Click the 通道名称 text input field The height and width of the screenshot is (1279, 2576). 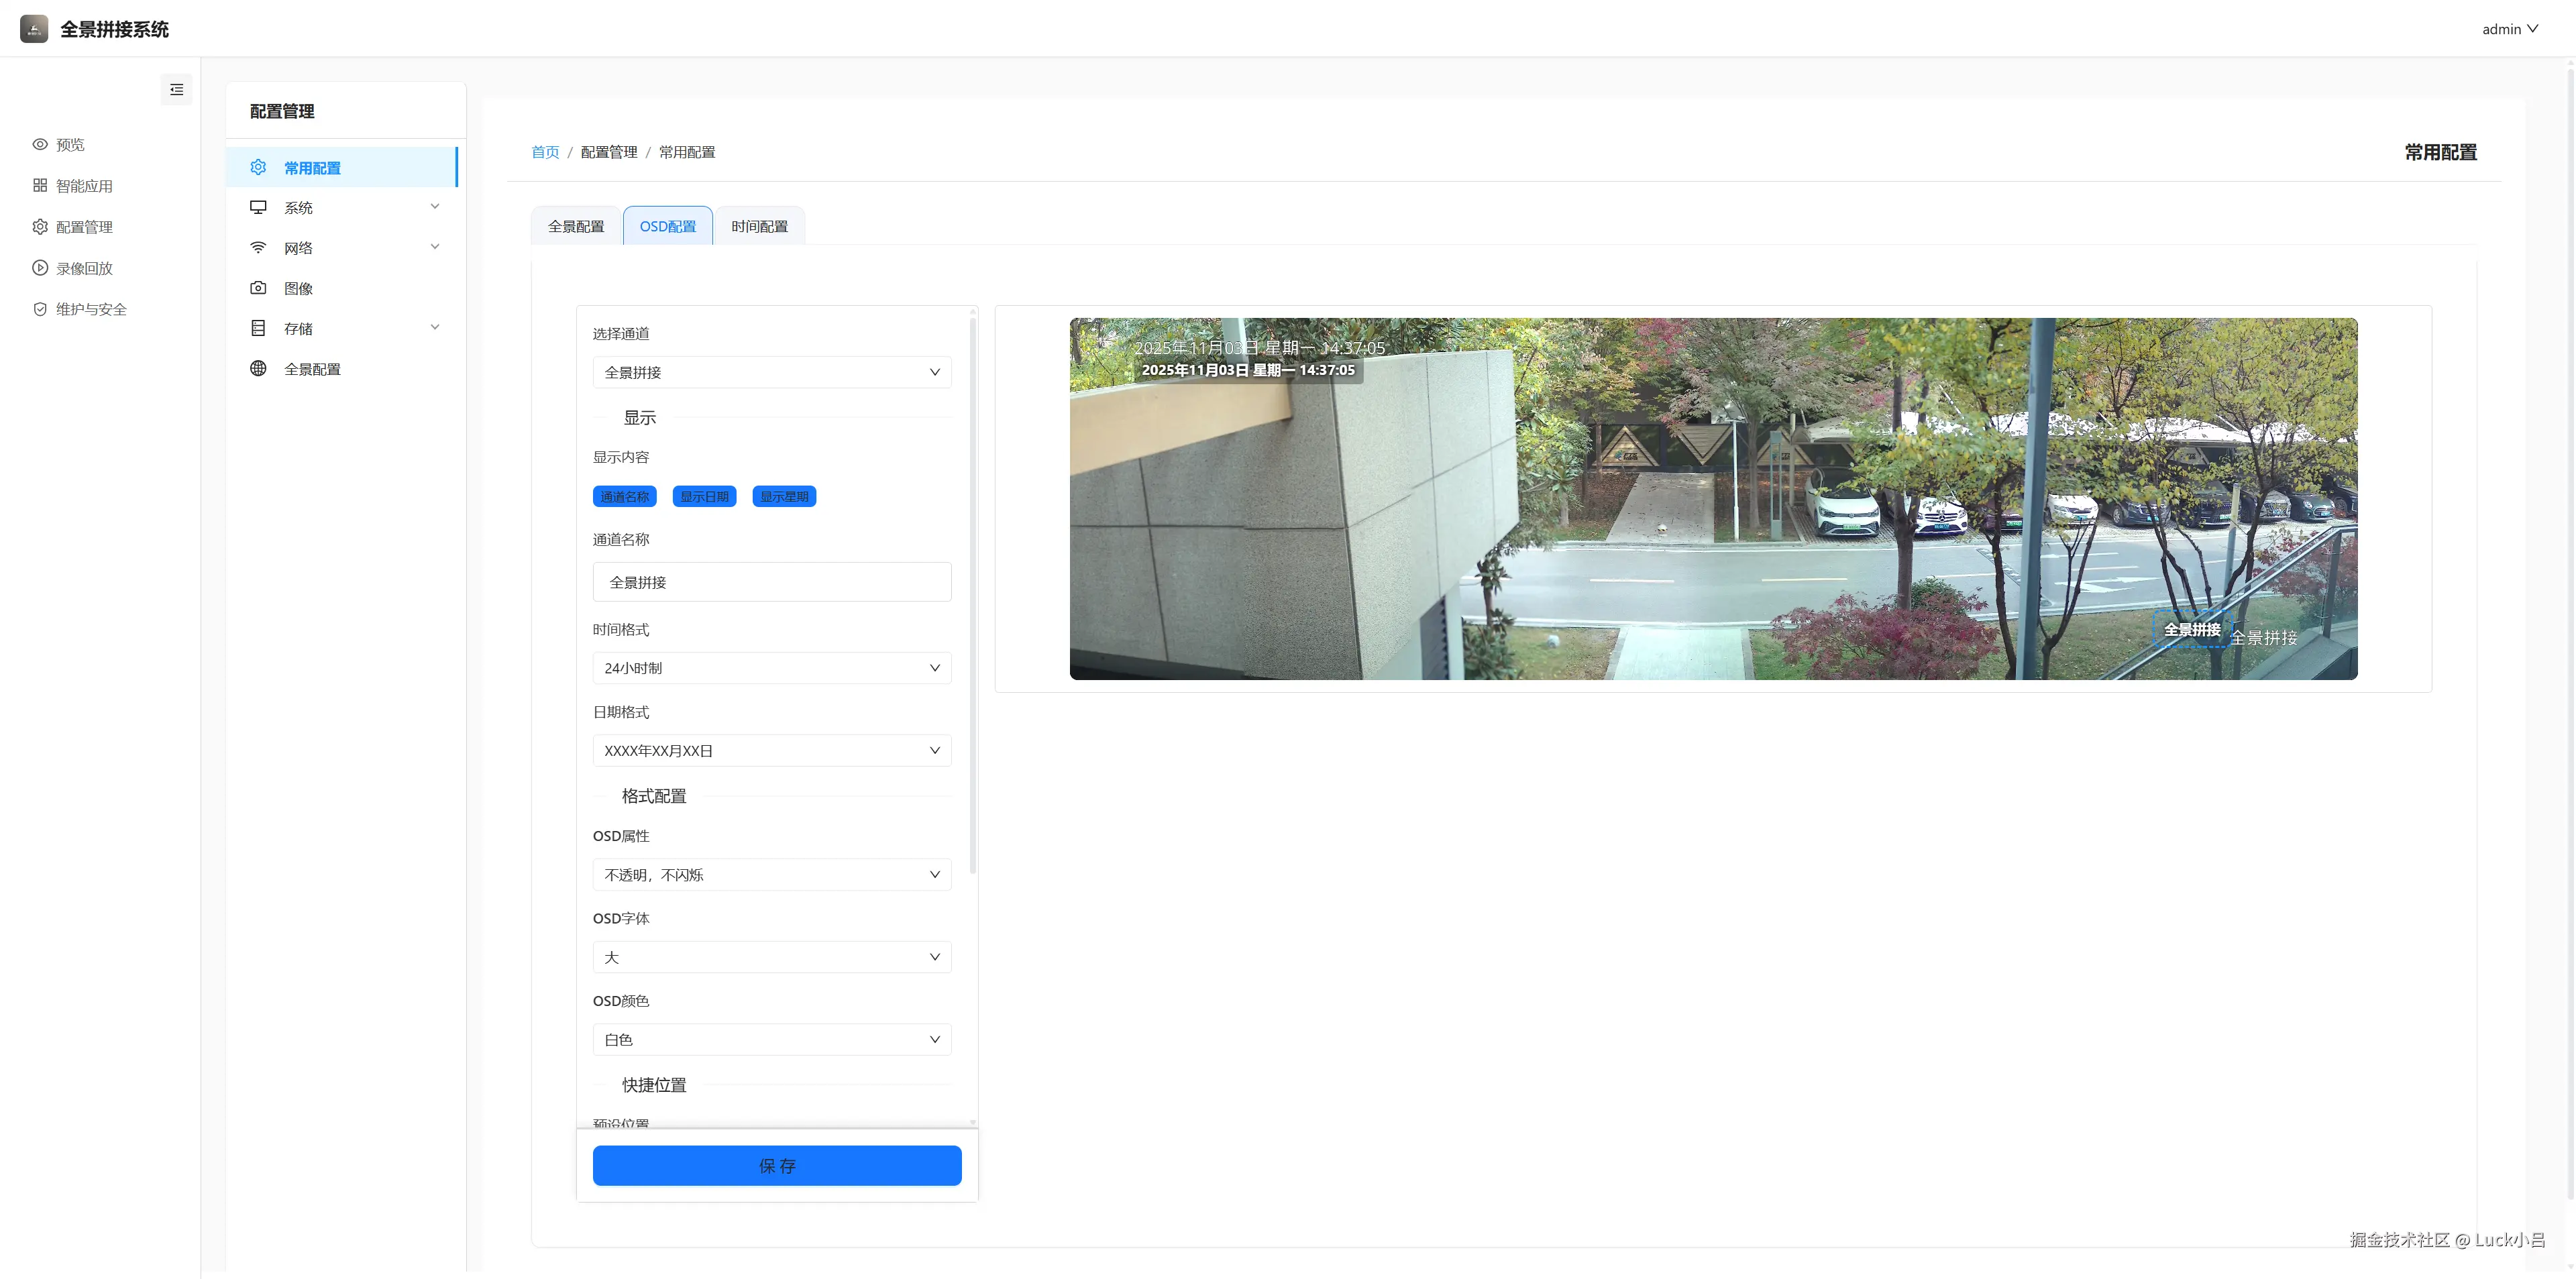coord(771,582)
